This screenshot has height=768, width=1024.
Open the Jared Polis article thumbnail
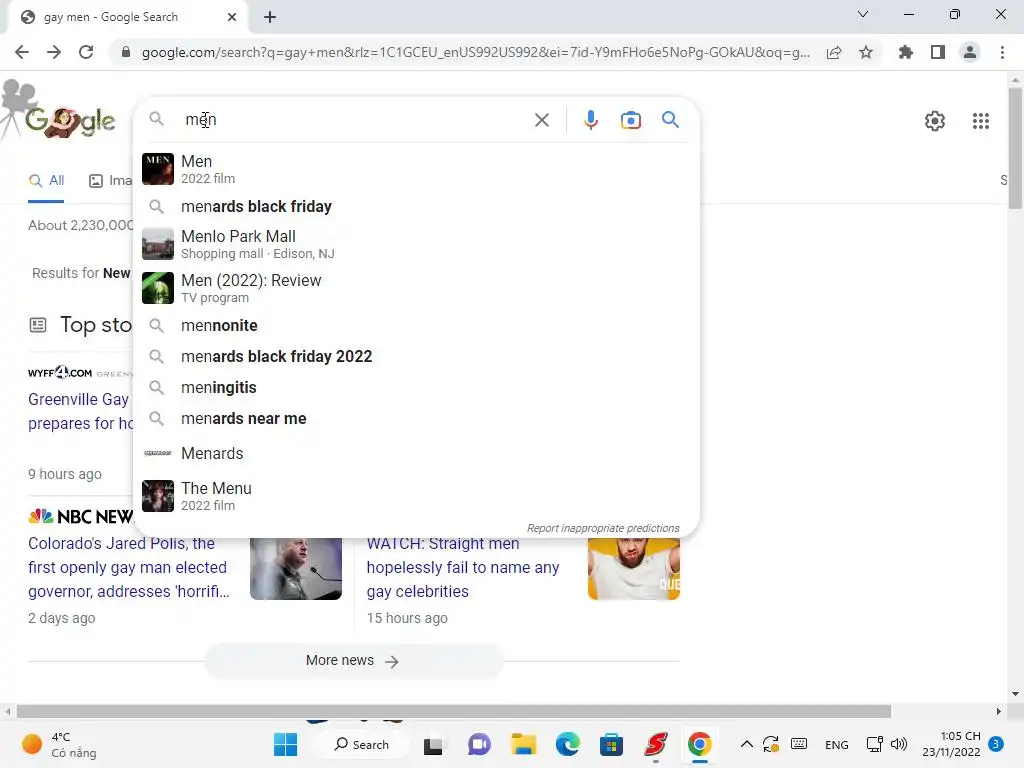click(296, 568)
